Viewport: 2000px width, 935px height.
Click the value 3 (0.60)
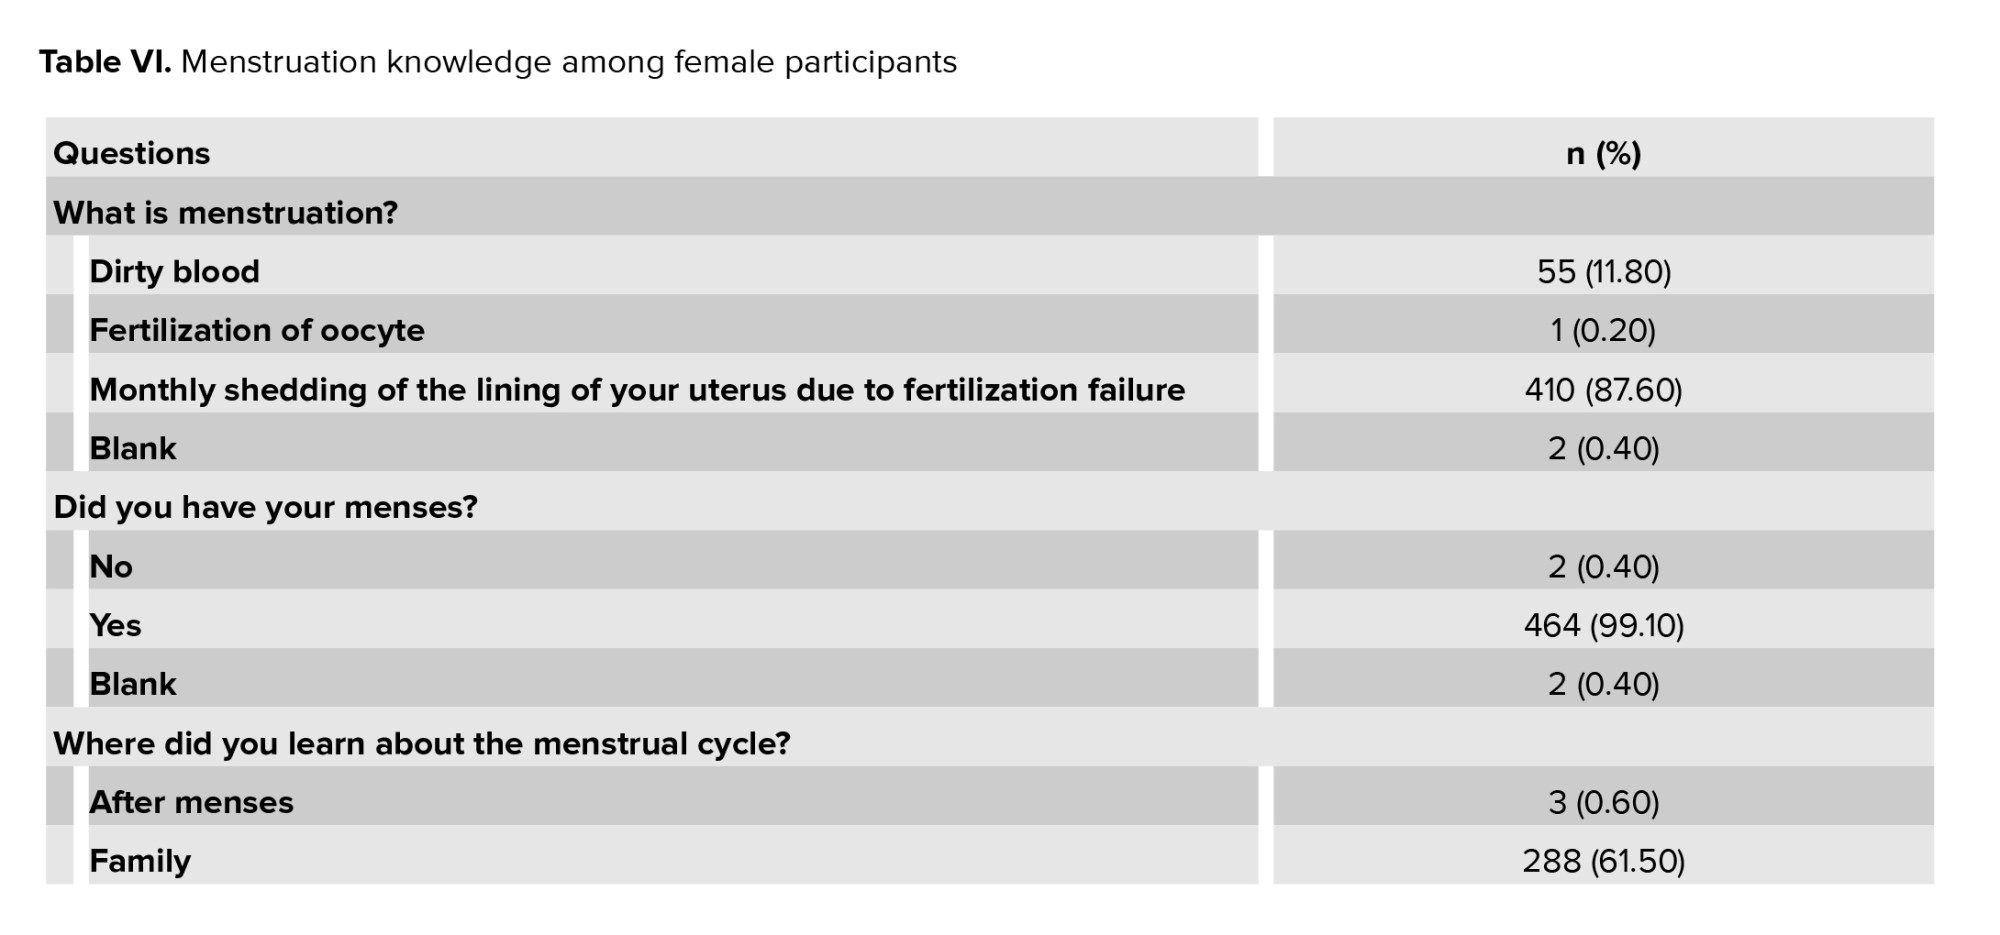[x=1603, y=802]
